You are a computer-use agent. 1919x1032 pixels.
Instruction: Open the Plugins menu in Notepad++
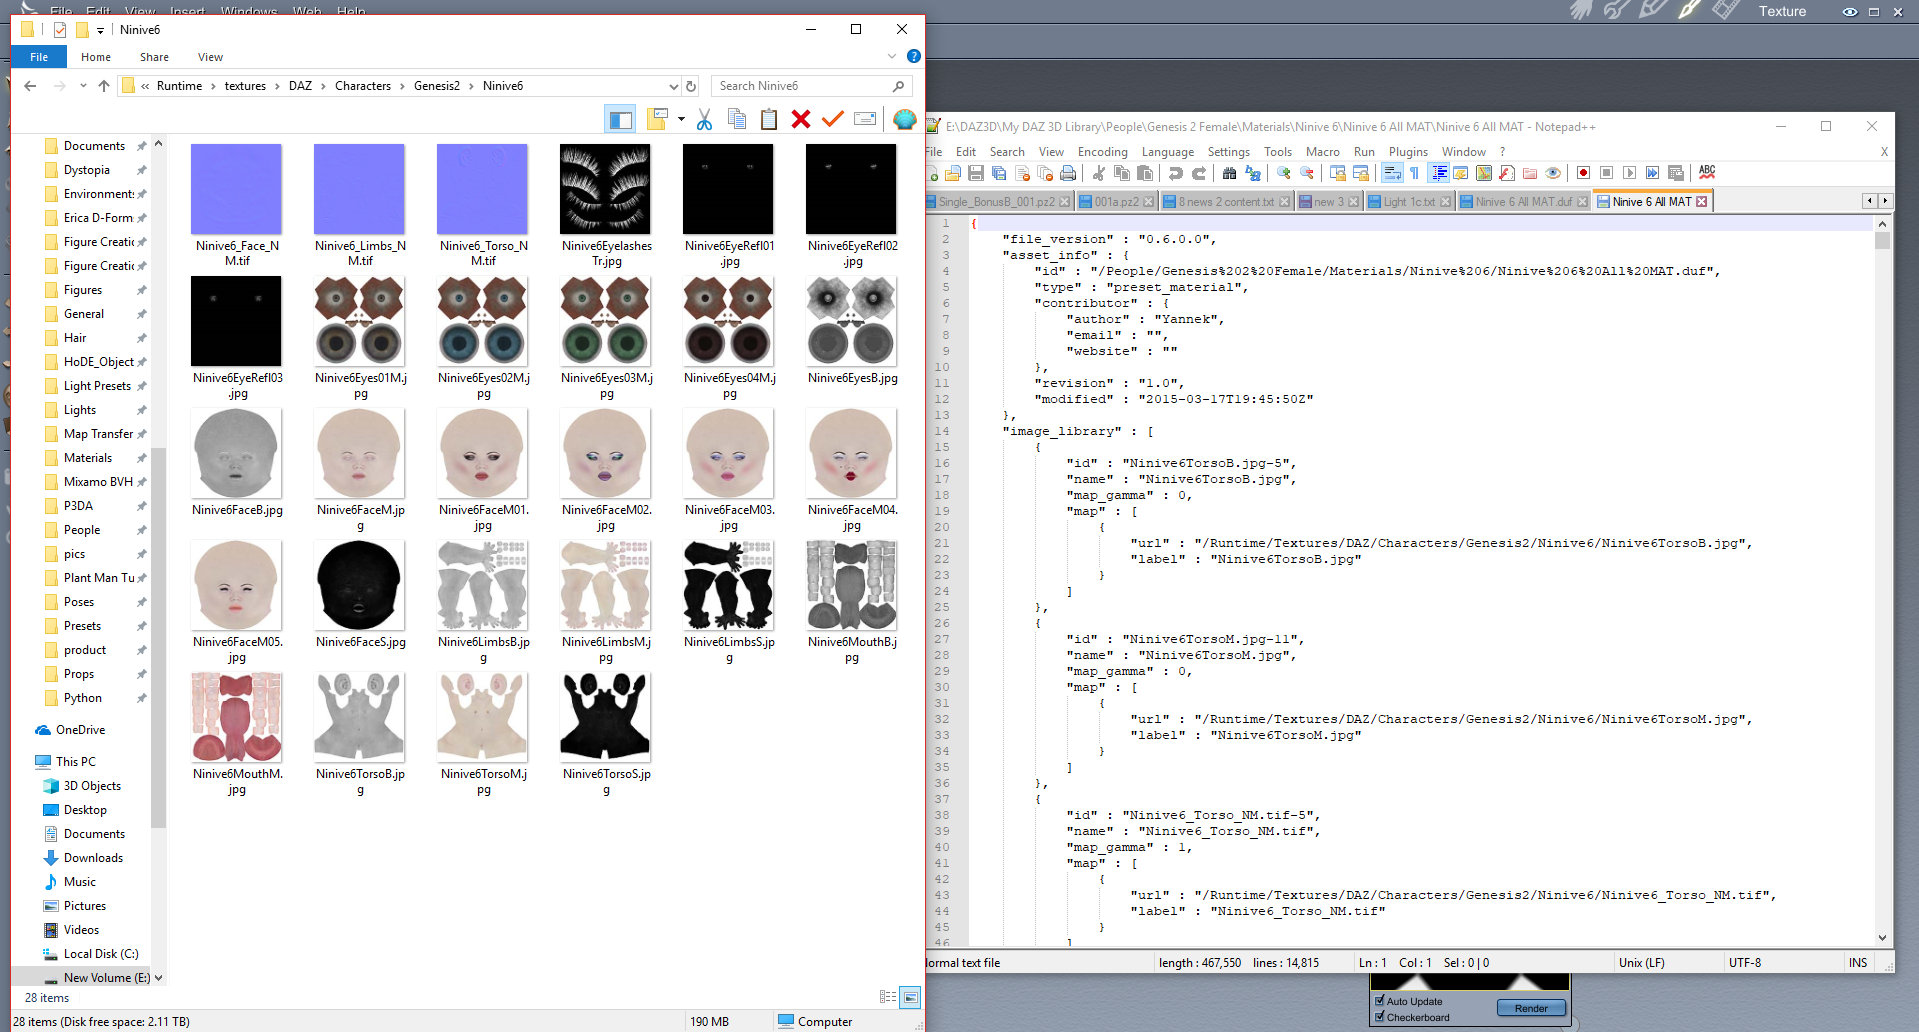coord(1407,152)
